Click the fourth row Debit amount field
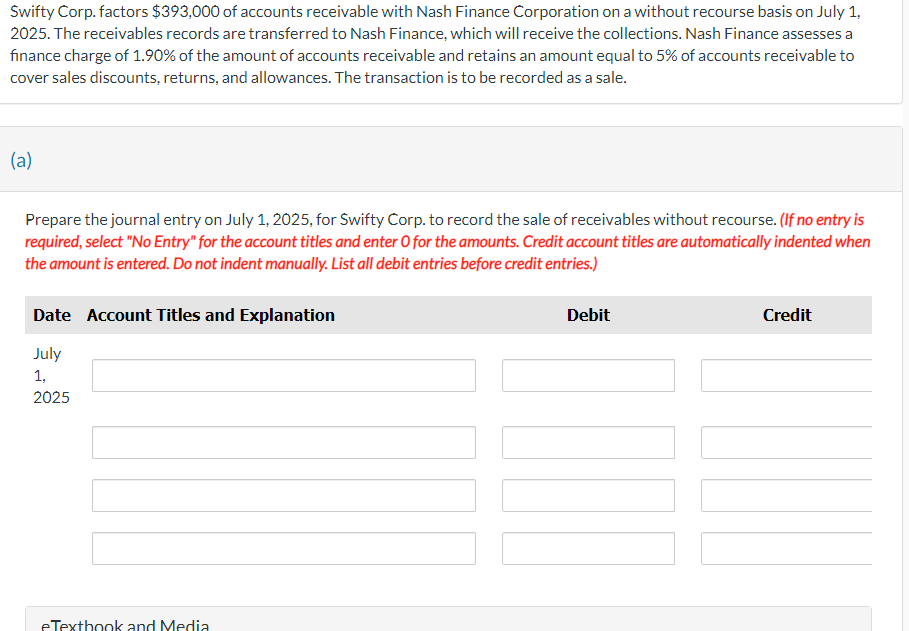The width and height of the screenshot is (909, 631). tap(587, 548)
